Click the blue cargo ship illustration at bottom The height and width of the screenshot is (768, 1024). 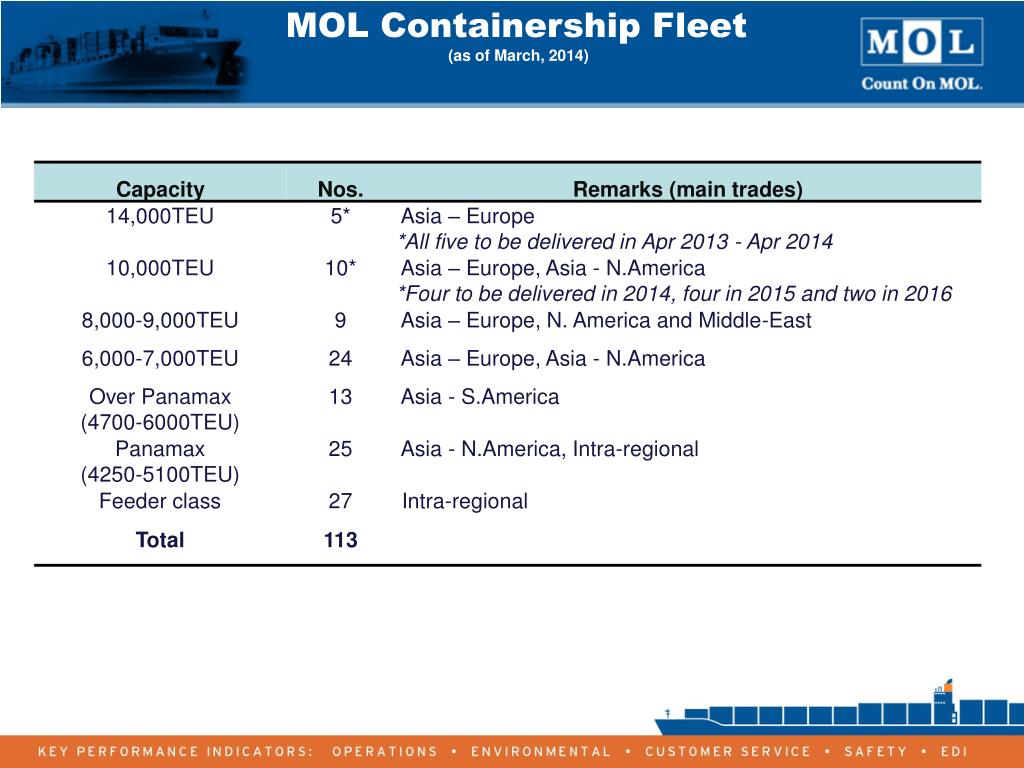point(839,708)
